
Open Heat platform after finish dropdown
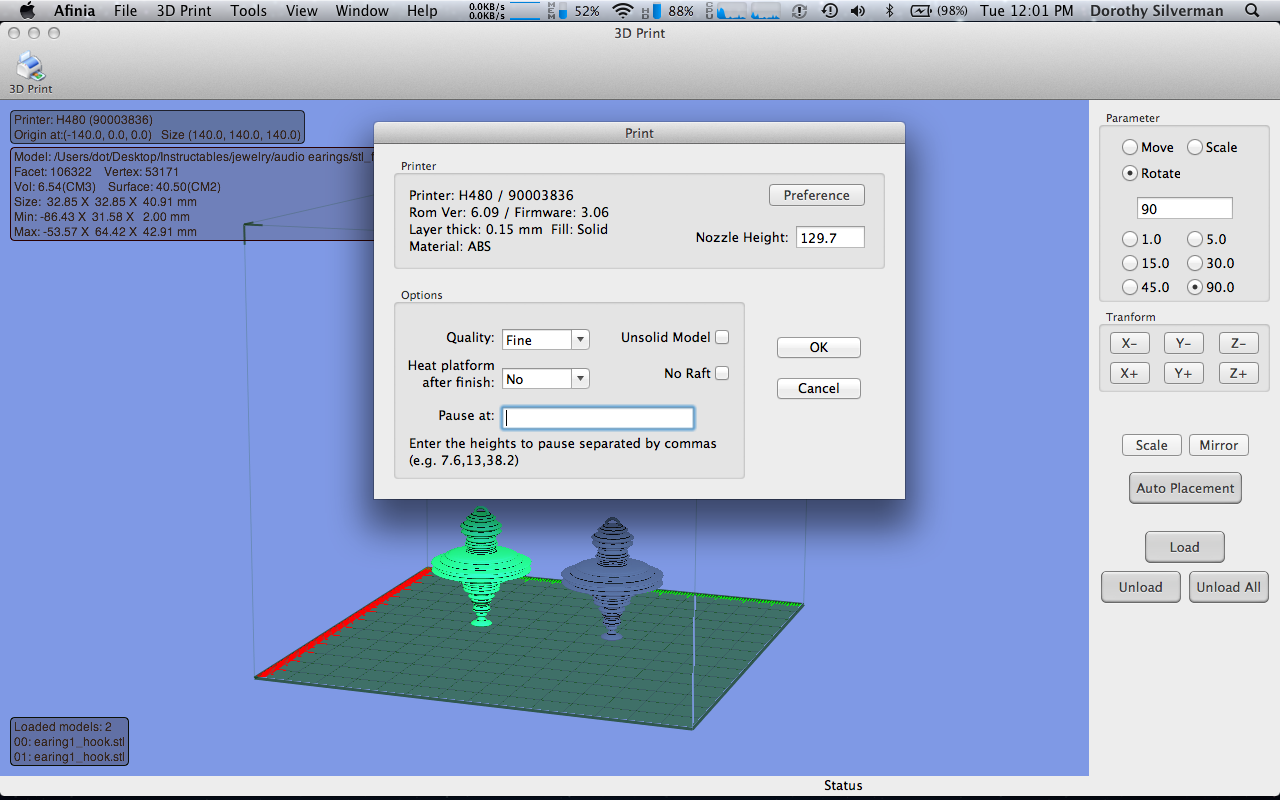[545, 379]
